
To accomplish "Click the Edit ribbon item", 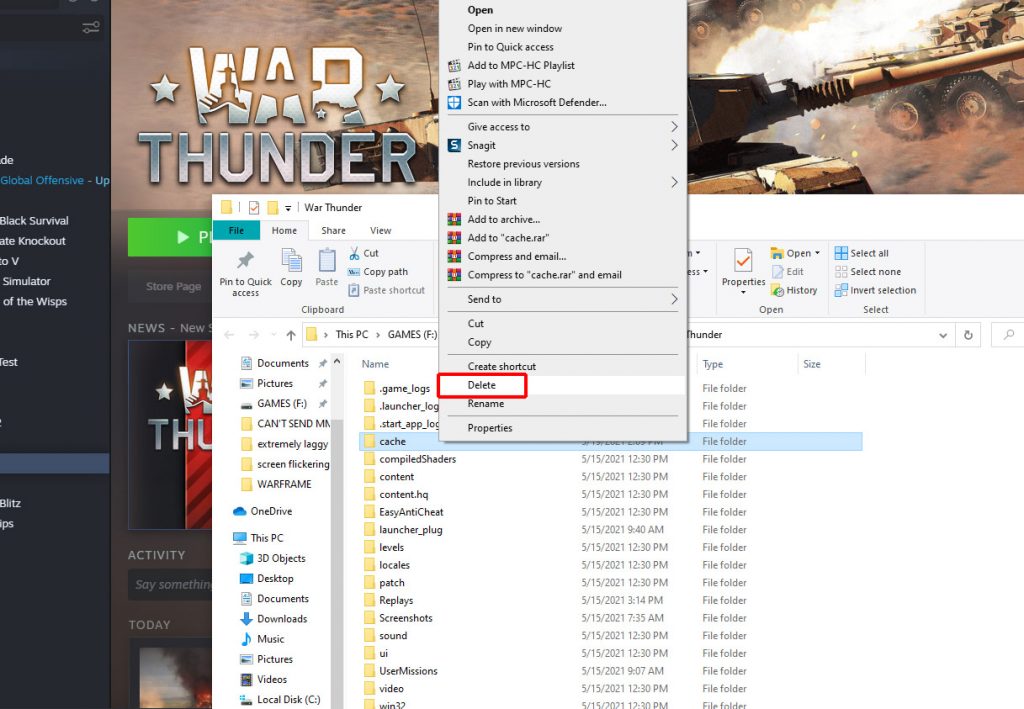I will click(788, 272).
